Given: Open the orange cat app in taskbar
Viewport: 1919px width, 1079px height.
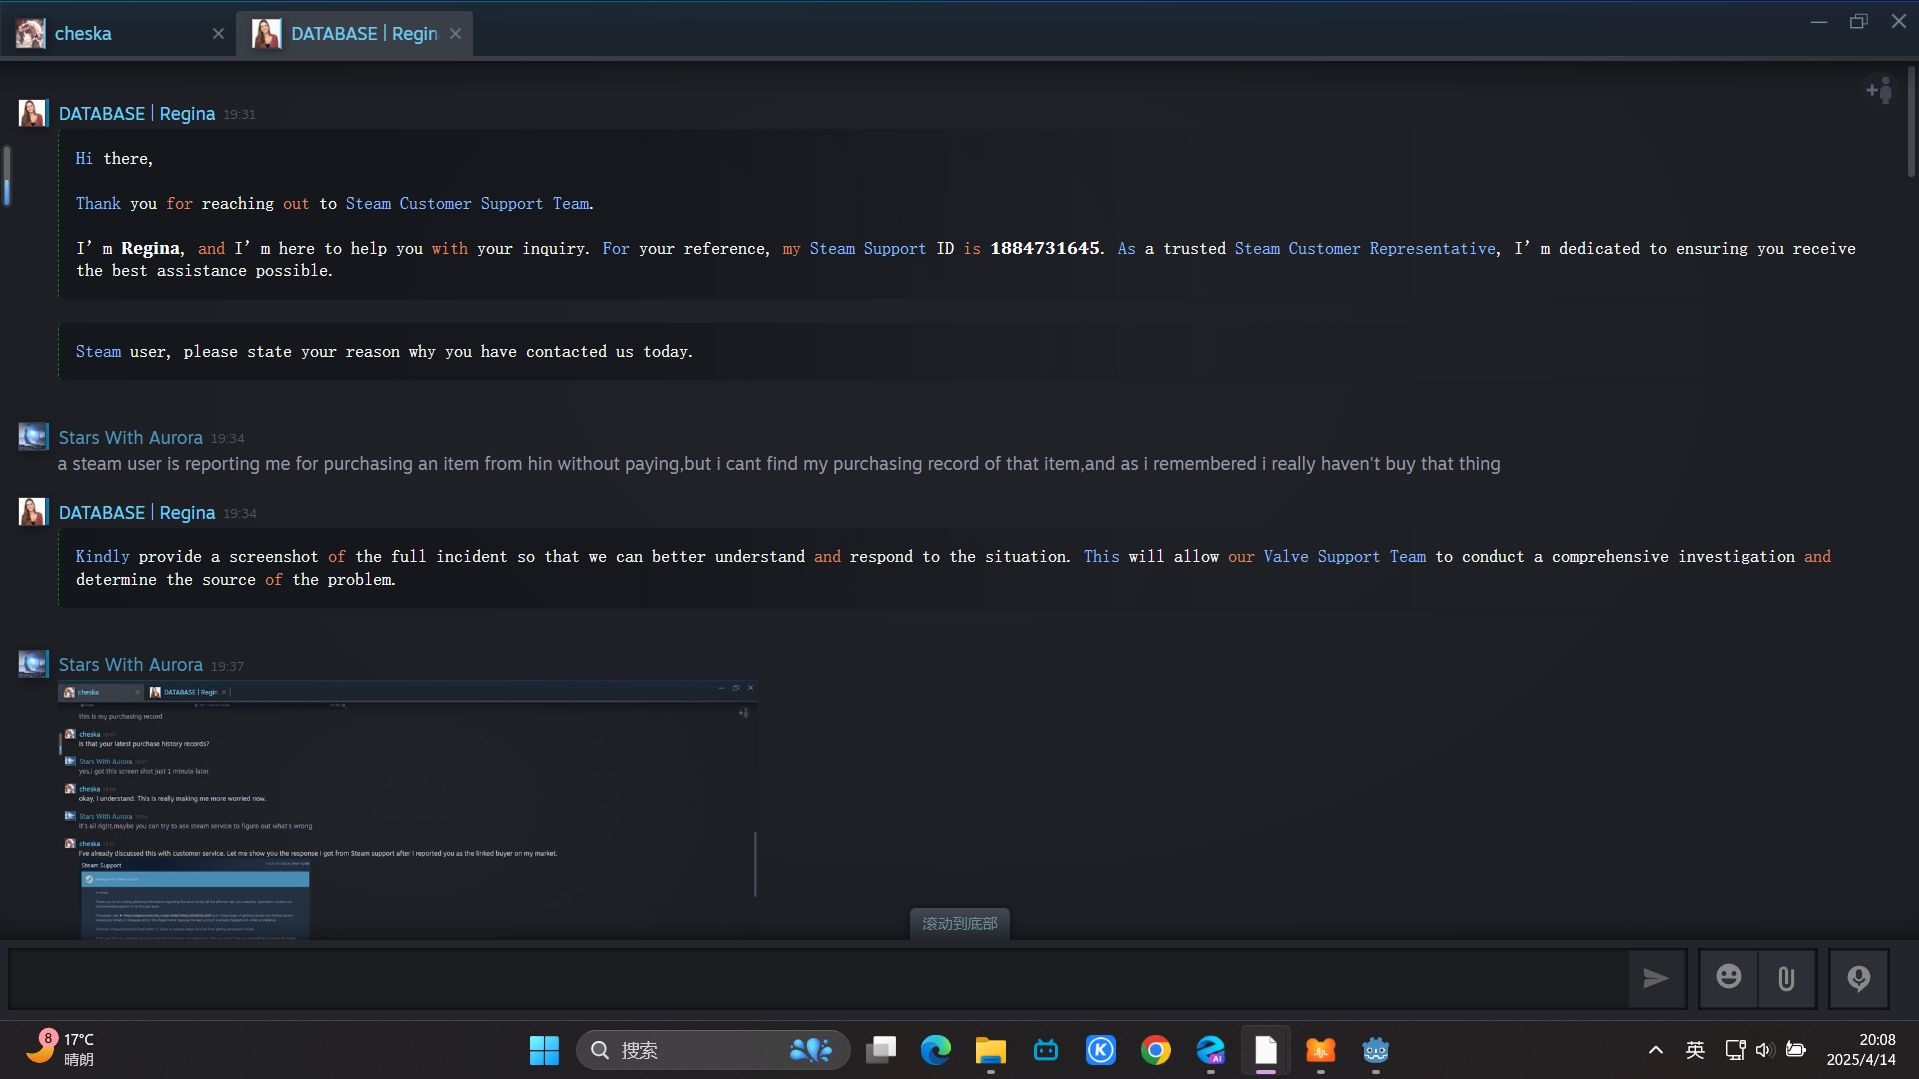Looking at the screenshot, I should [1321, 1050].
